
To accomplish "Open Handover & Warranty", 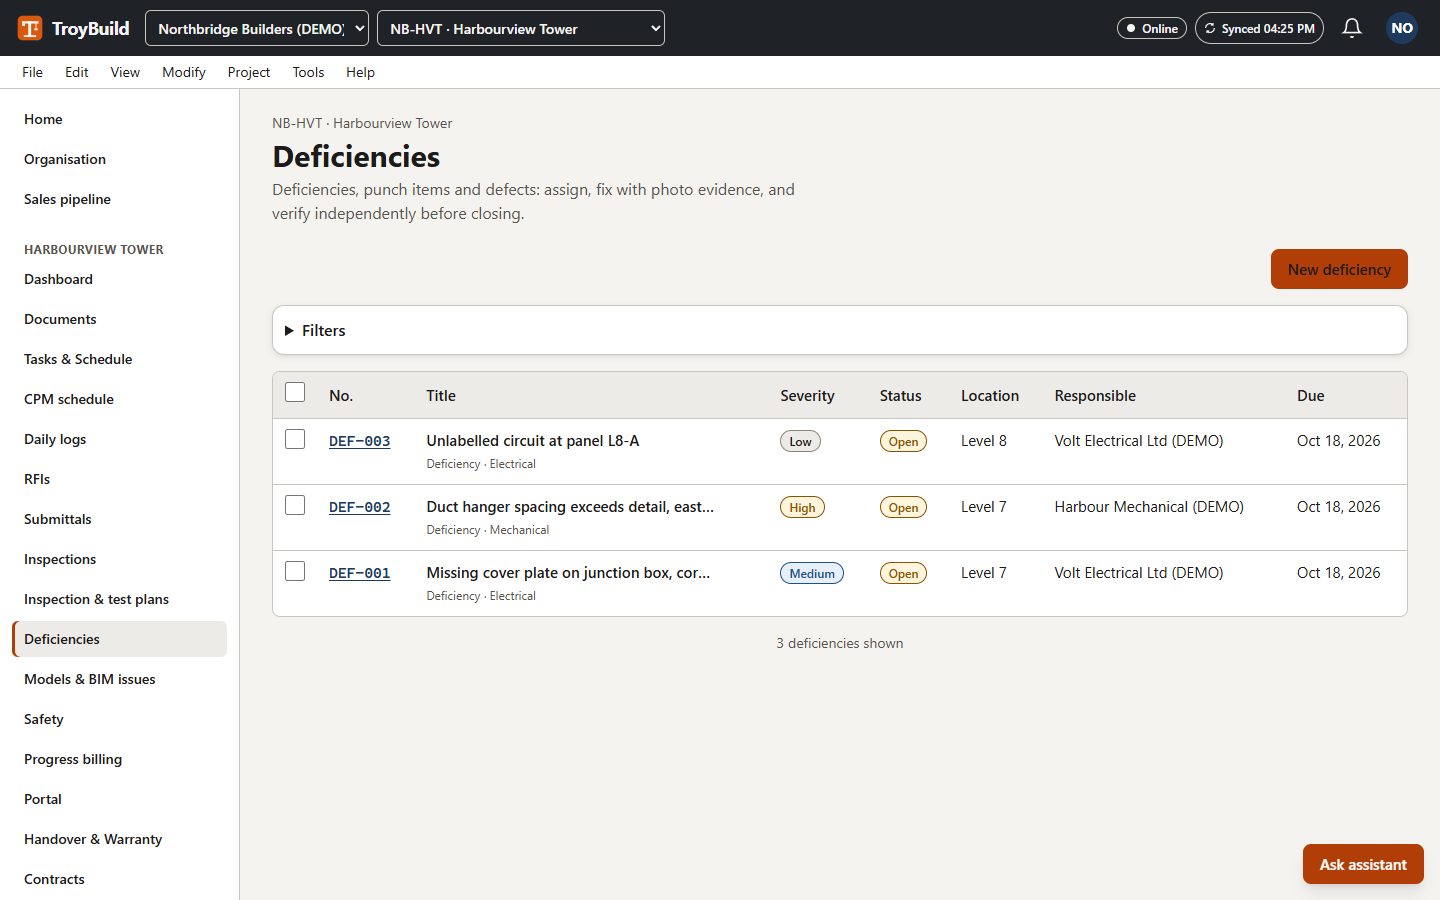I will [x=120, y=839].
